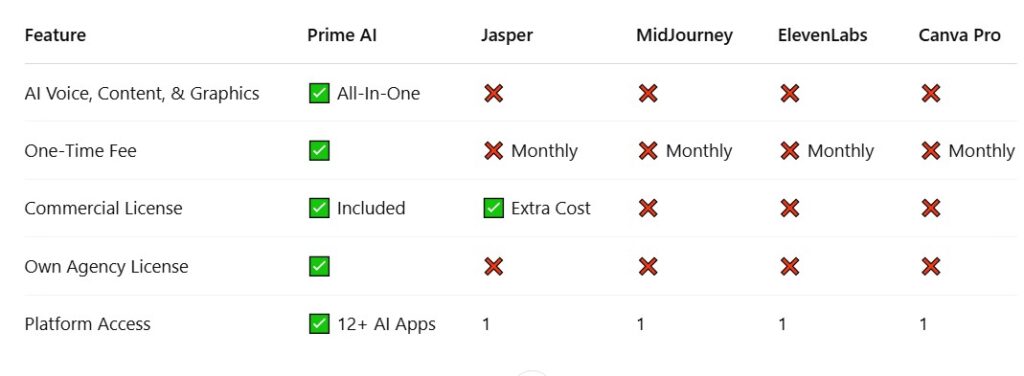The height and width of the screenshot is (376, 1024).
Task: Click the ElevenLabs column header
Action: coord(823,35)
